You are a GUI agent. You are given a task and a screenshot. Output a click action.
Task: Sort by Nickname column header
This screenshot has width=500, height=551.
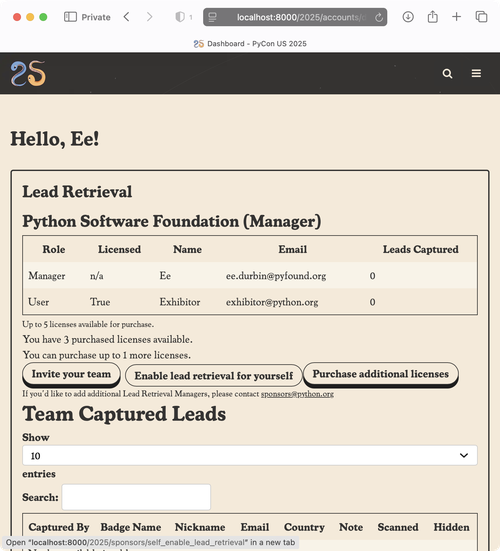click(200, 527)
